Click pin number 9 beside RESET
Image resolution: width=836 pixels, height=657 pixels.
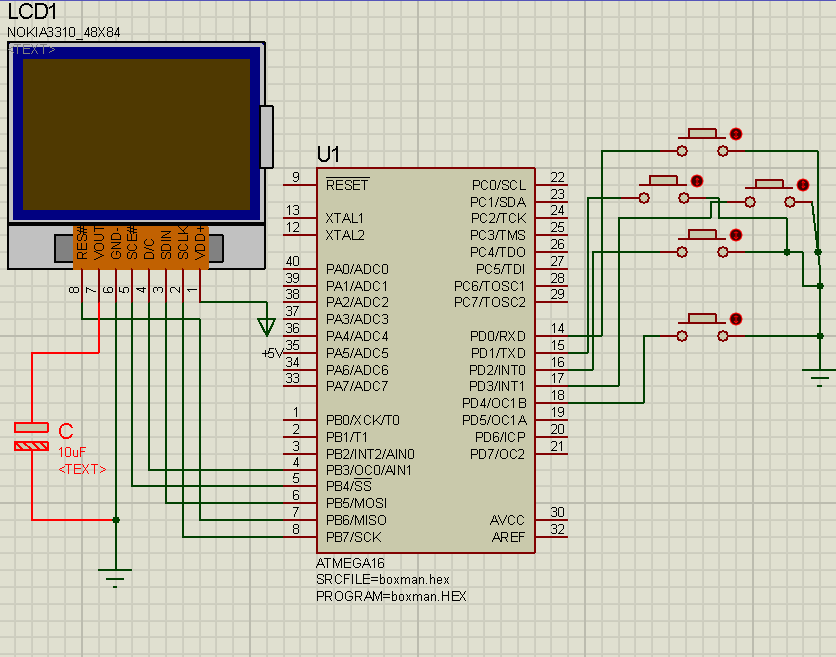296,177
